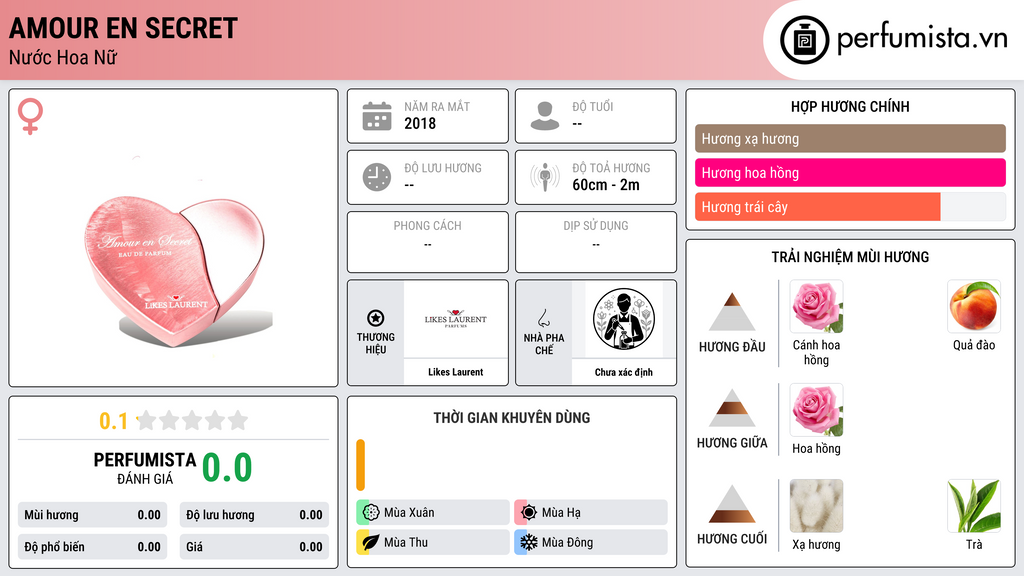Click the 0.1 star rating value
The image size is (1024, 576).
pyautogui.click(x=114, y=421)
